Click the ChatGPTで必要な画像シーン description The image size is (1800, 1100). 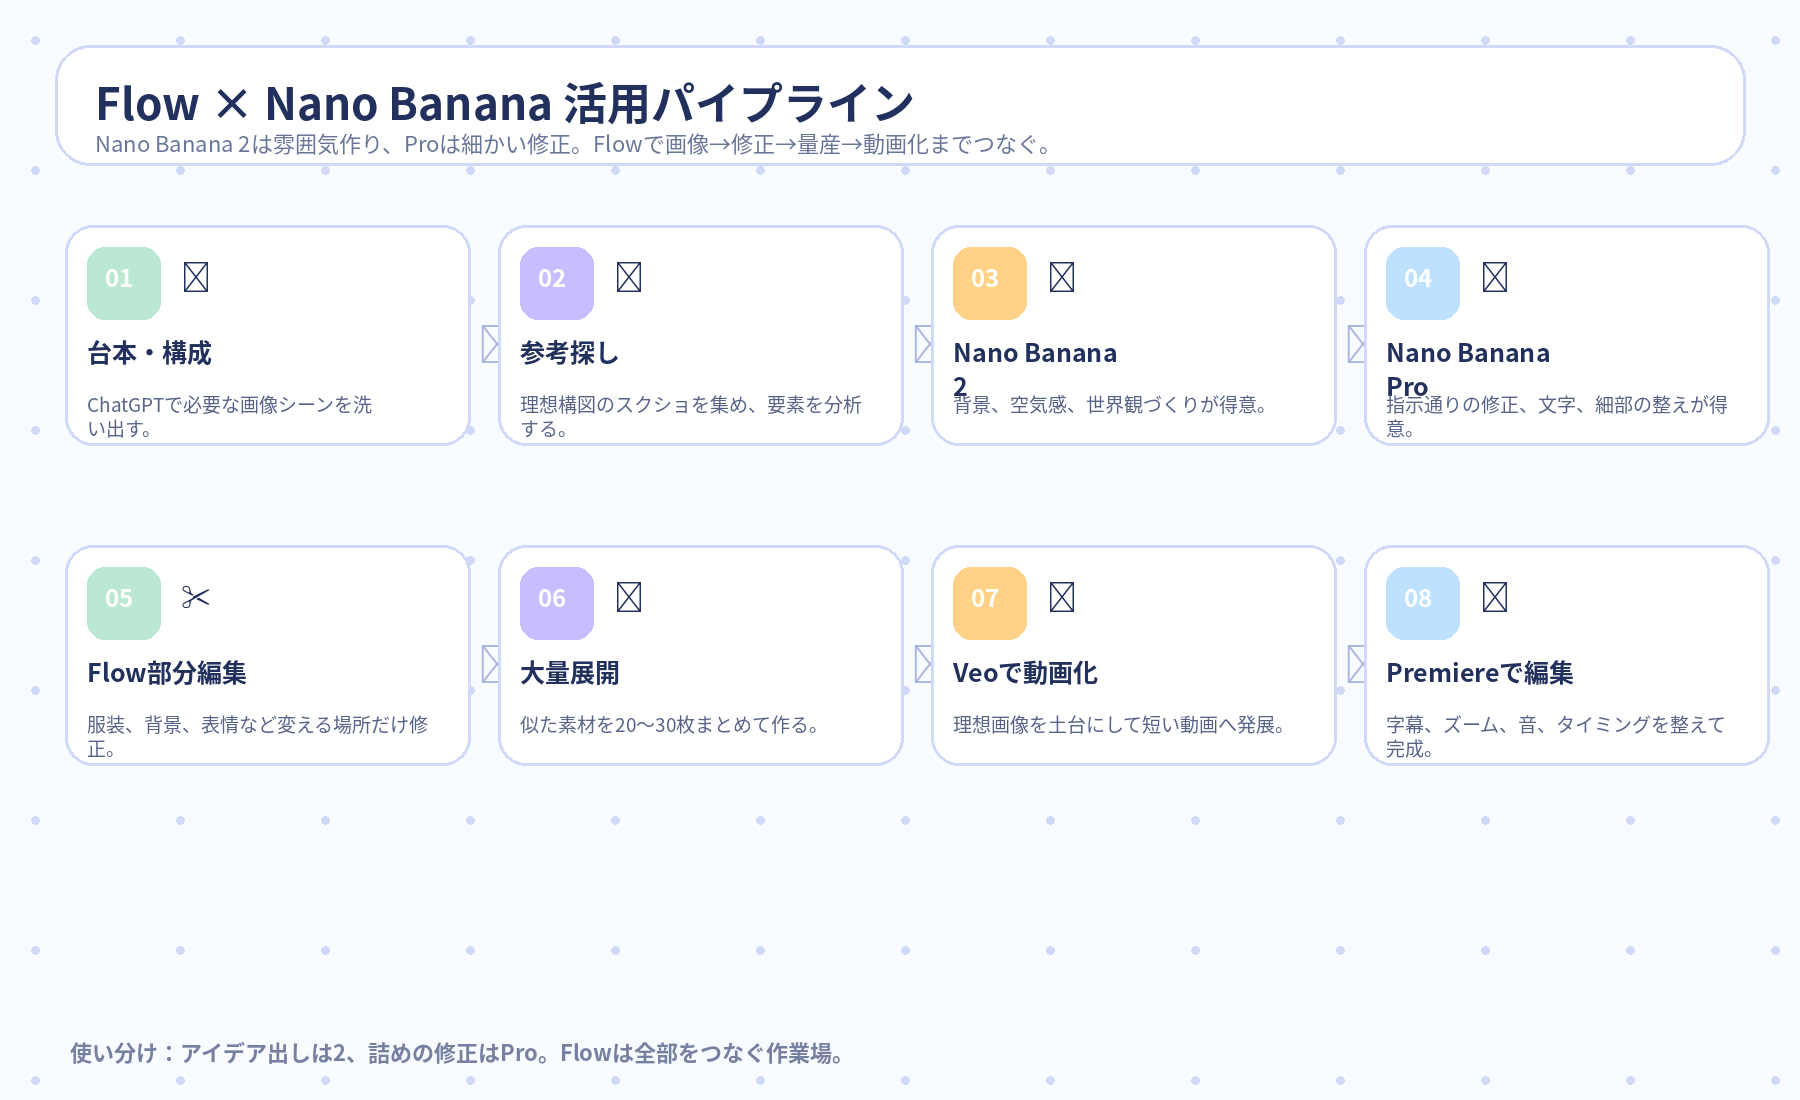(x=229, y=417)
